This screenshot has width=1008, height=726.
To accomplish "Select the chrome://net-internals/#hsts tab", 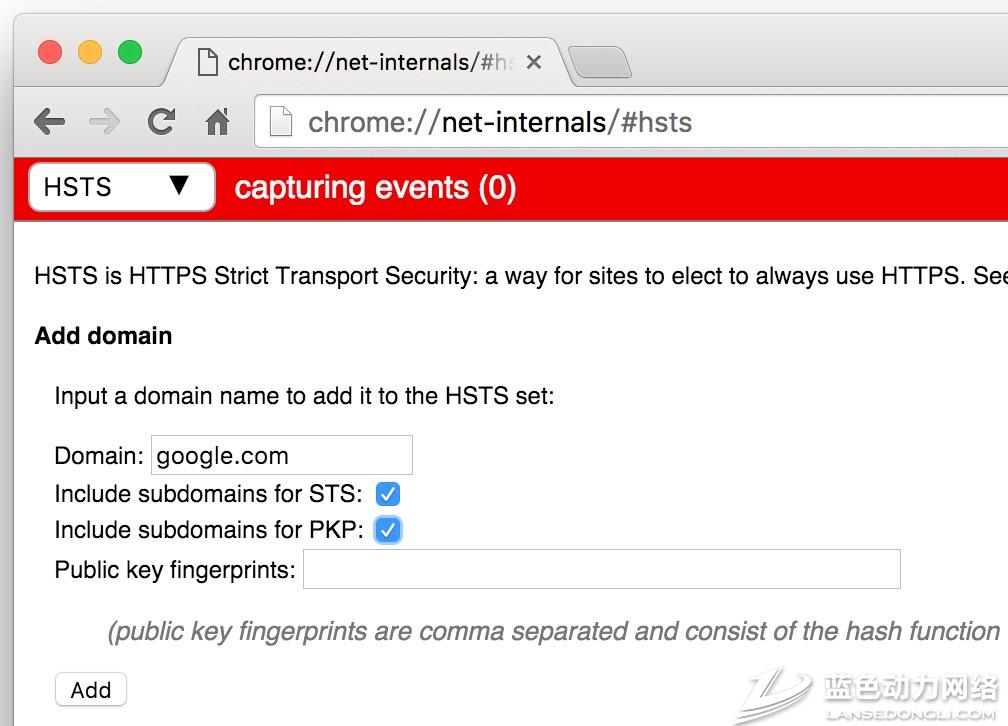I will click(x=360, y=62).
